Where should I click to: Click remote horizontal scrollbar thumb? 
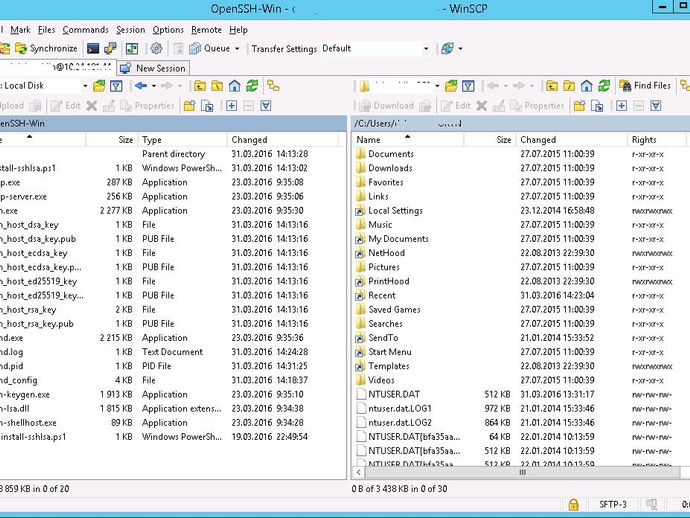click(522, 473)
